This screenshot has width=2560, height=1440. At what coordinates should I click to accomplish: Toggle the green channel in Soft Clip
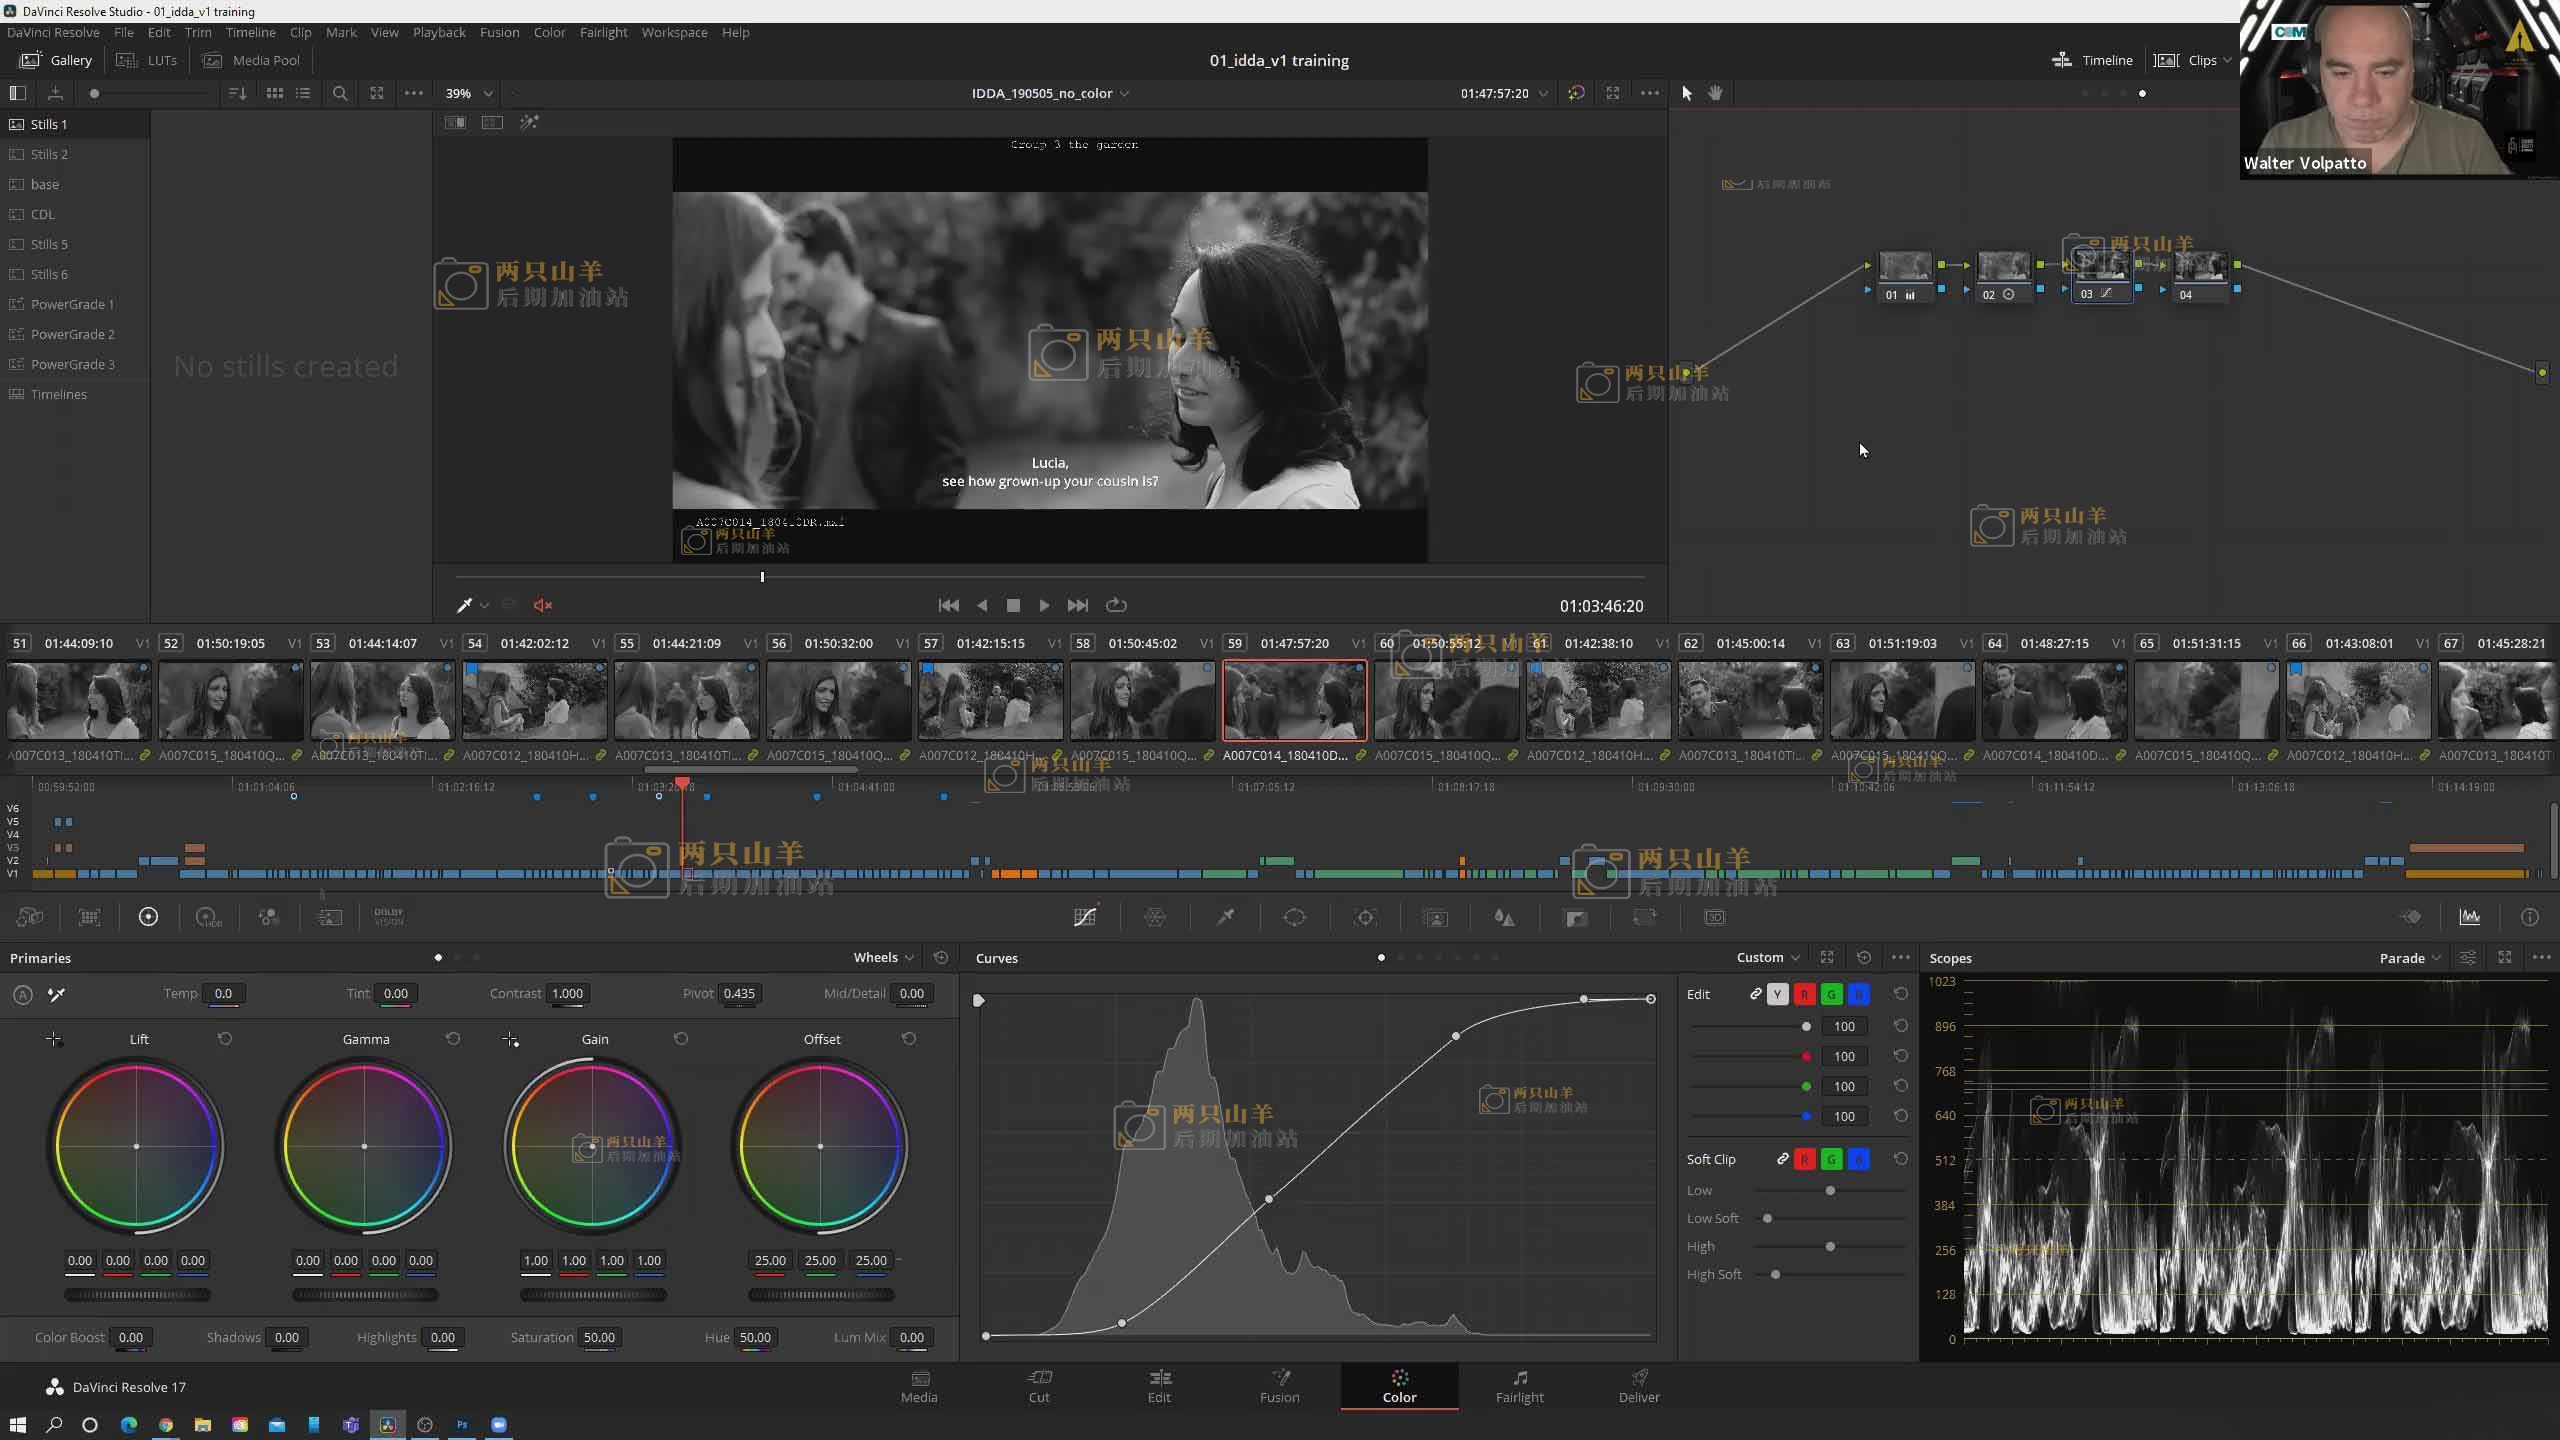point(1831,1159)
